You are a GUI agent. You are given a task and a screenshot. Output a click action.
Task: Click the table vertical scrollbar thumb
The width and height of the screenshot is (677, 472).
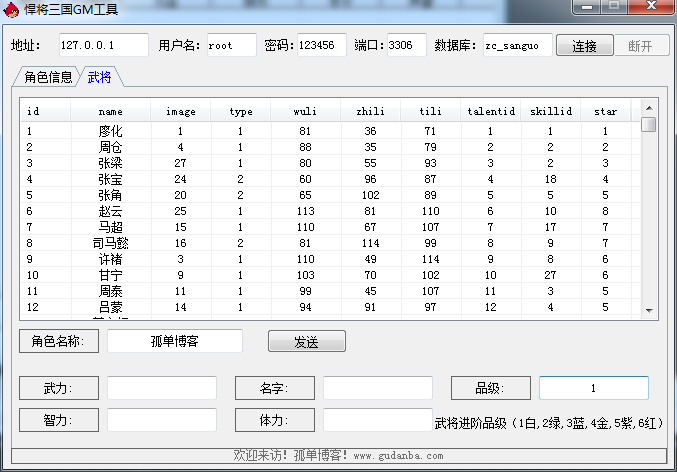(649, 124)
